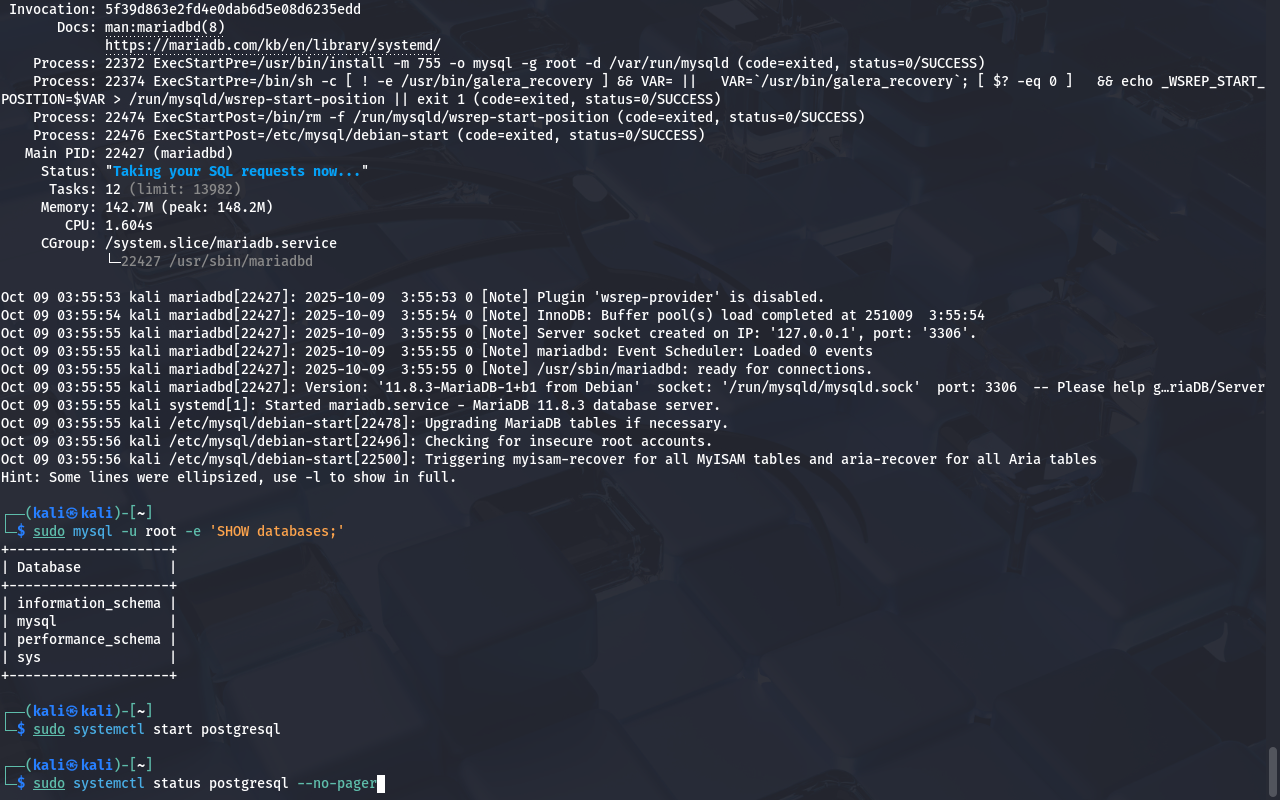
Task: Click the ㉿ symbol in the last prompt
Action: [x=73, y=765]
